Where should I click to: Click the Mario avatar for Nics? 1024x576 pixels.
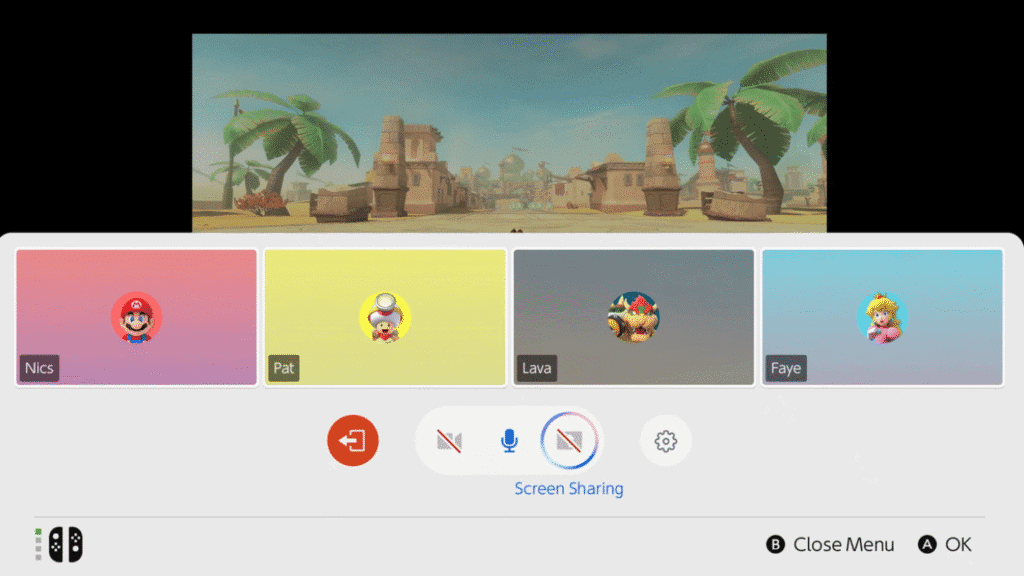(x=136, y=317)
